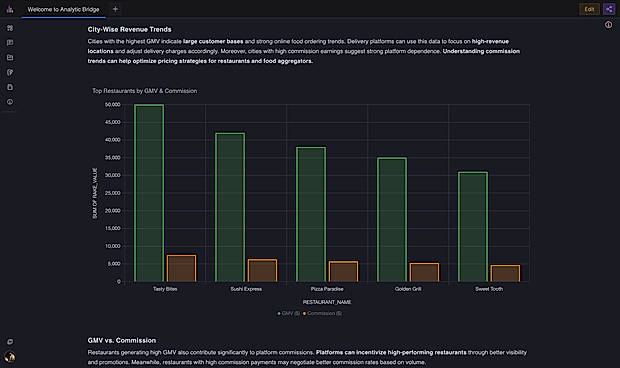Open the apps grid icon in sidebar

click(x=10, y=28)
